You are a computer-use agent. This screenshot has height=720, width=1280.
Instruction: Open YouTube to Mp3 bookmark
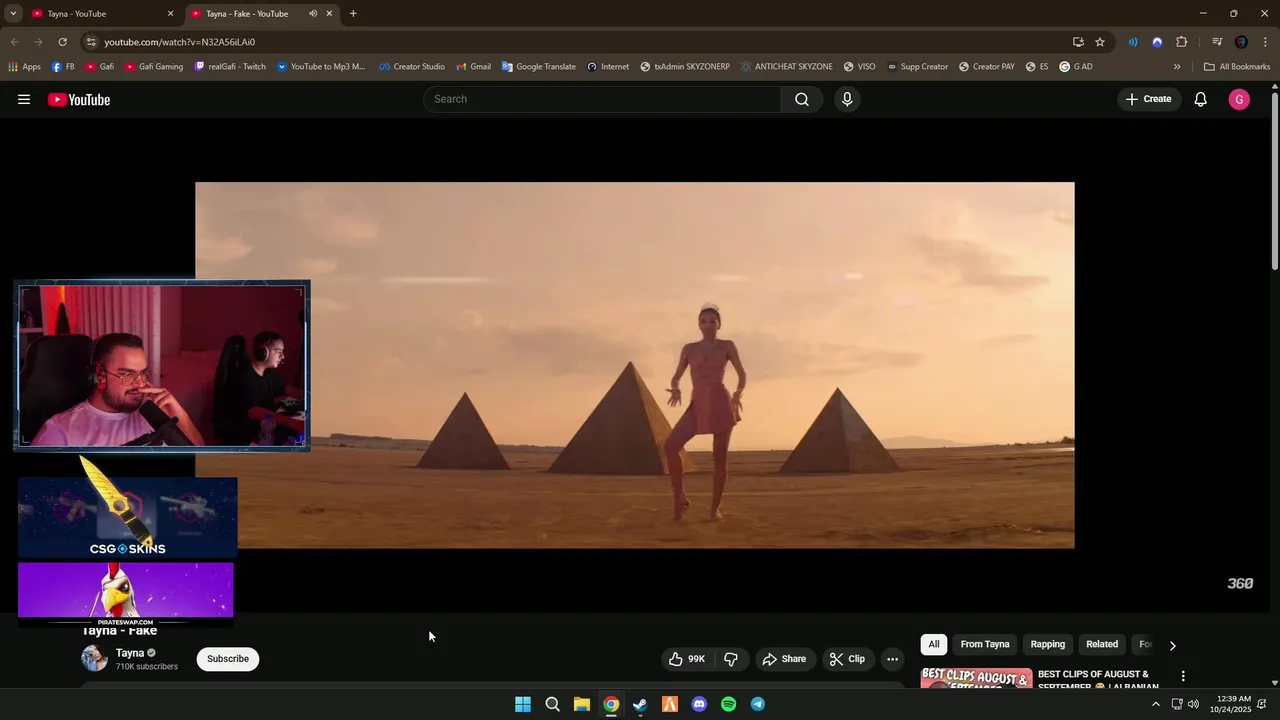click(321, 67)
